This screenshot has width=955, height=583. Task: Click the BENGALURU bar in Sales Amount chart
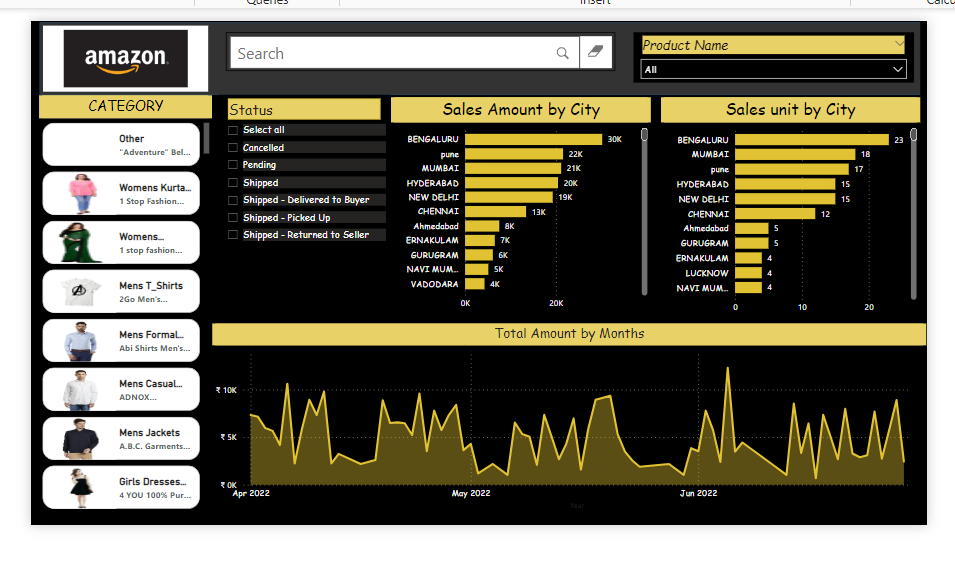(533, 139)
